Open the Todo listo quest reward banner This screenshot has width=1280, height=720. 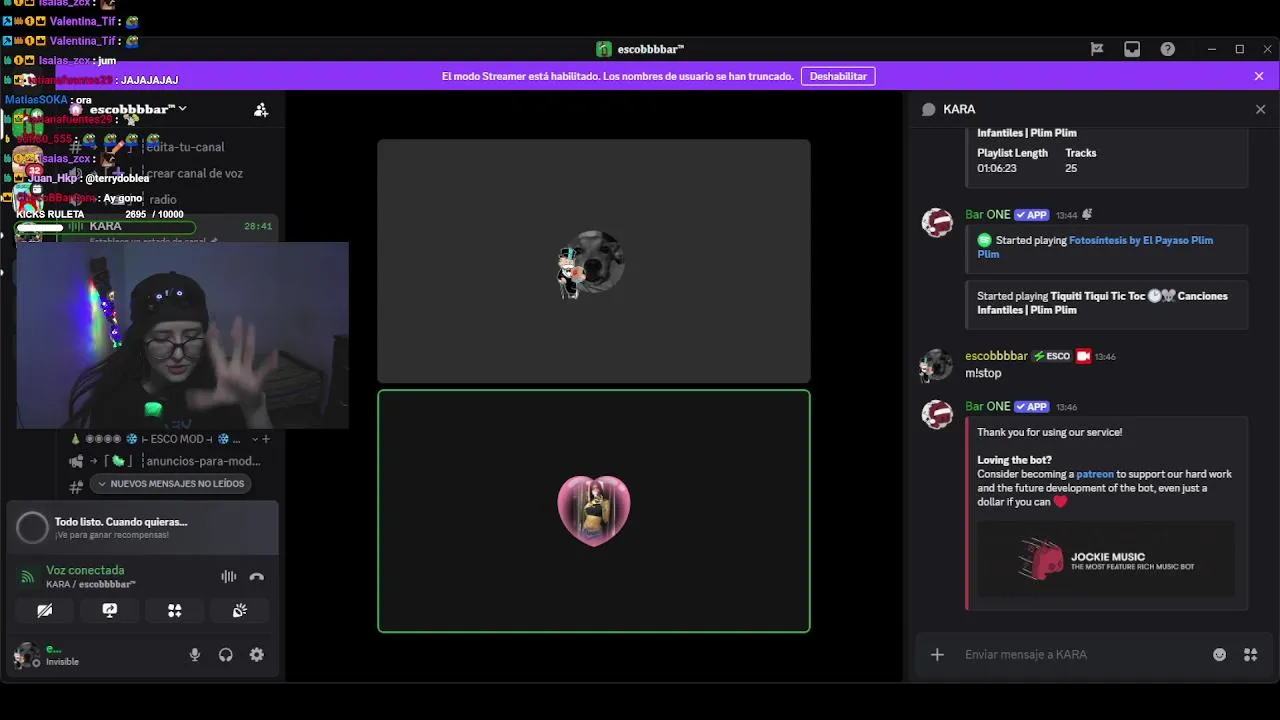142,527
